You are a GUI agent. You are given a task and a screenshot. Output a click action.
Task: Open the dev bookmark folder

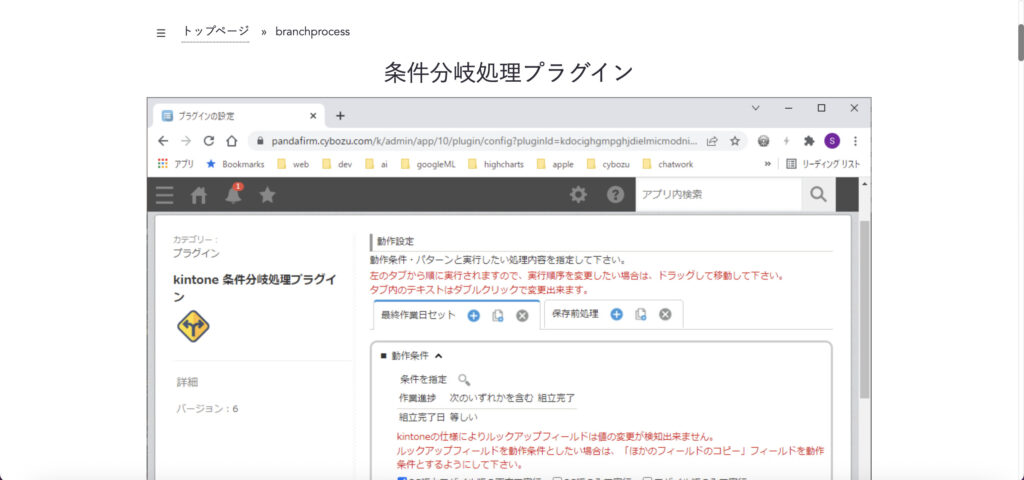point(338,165)
